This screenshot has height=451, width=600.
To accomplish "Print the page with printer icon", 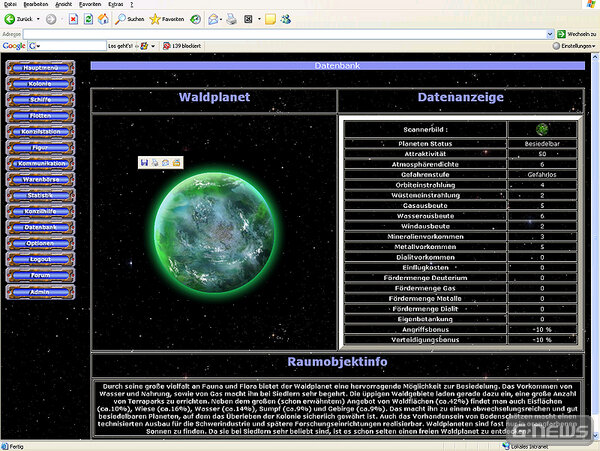I will 231,19.
